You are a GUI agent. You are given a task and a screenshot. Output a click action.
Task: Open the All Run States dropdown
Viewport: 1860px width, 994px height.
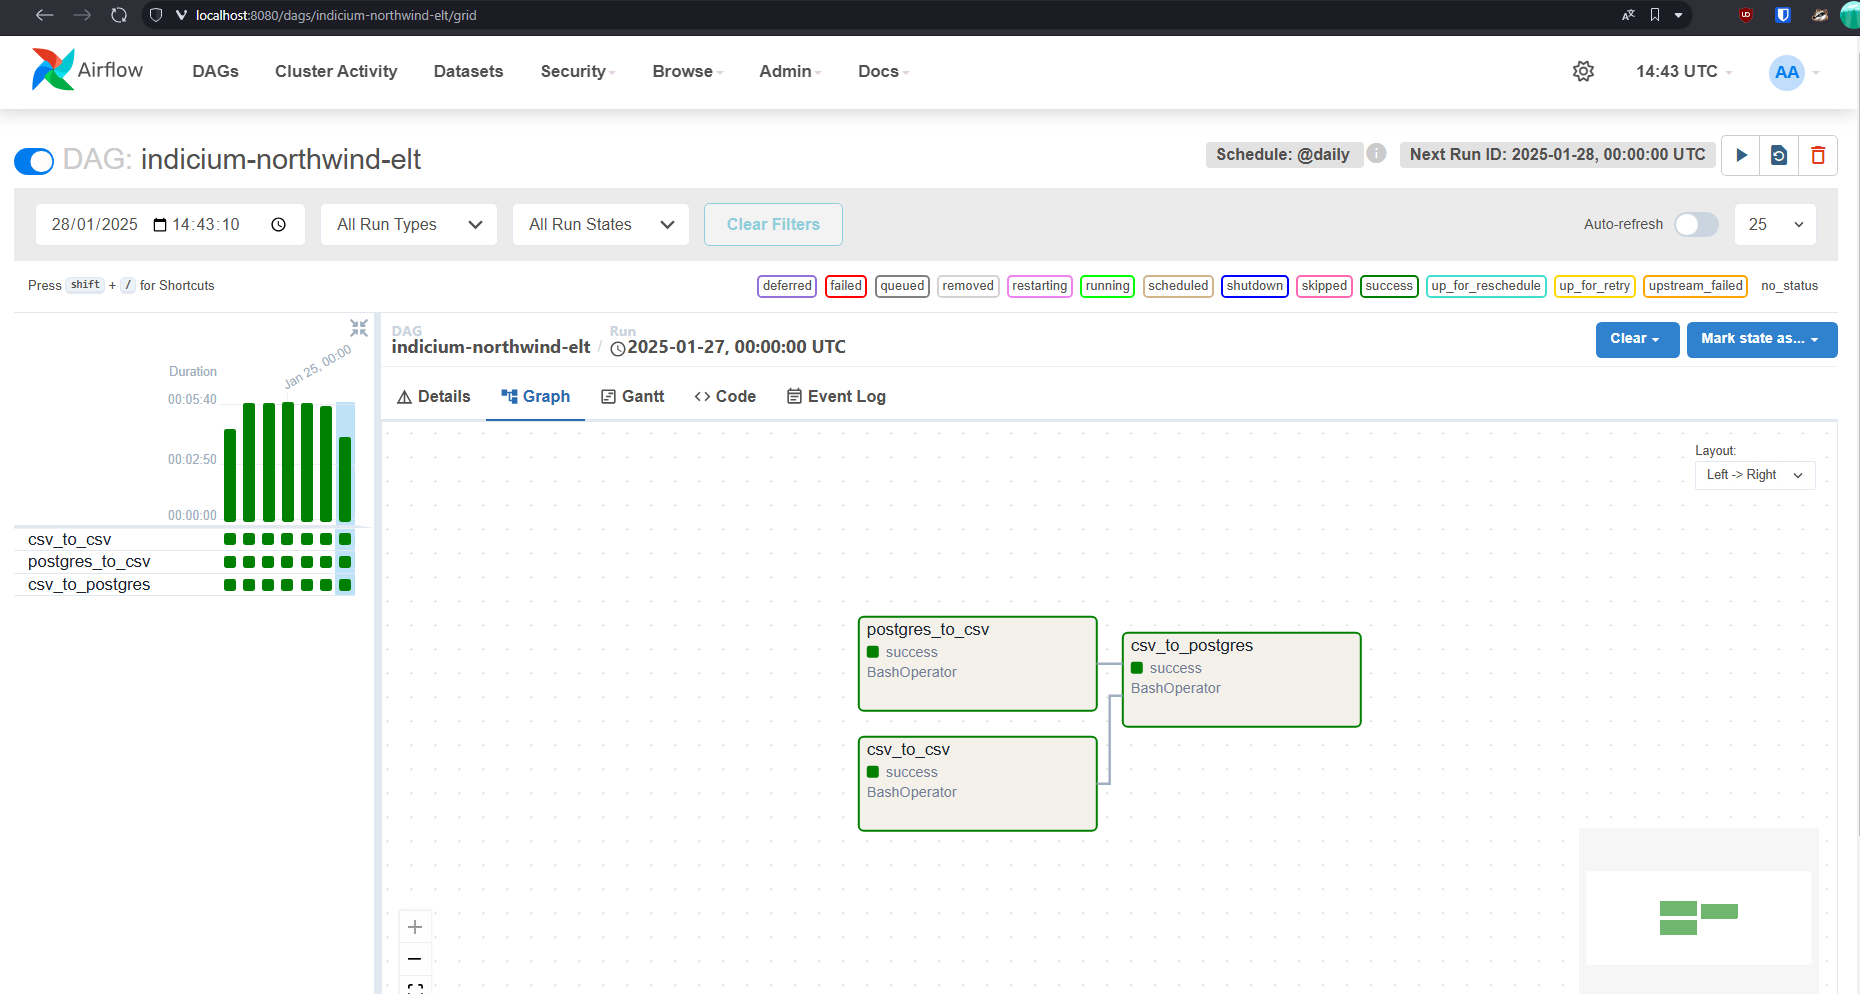click(601, 225)
